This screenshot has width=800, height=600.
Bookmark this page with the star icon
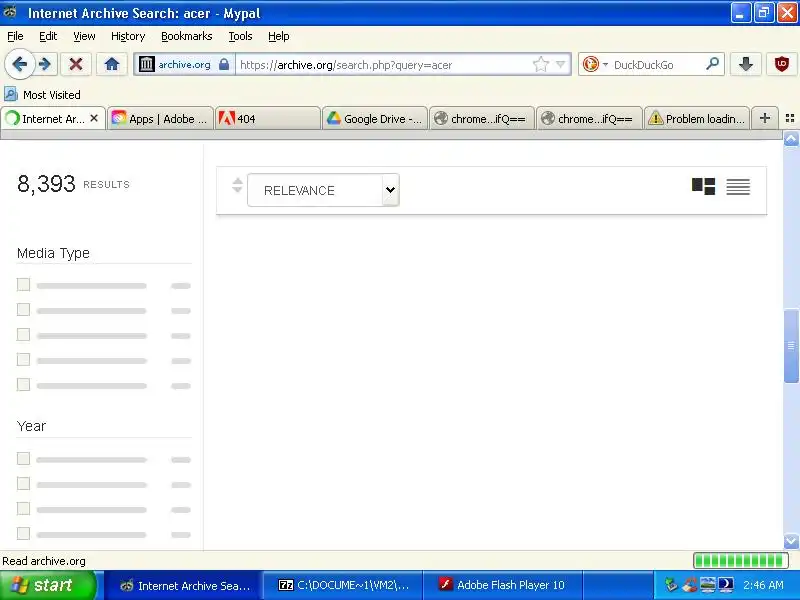point(540,64)
